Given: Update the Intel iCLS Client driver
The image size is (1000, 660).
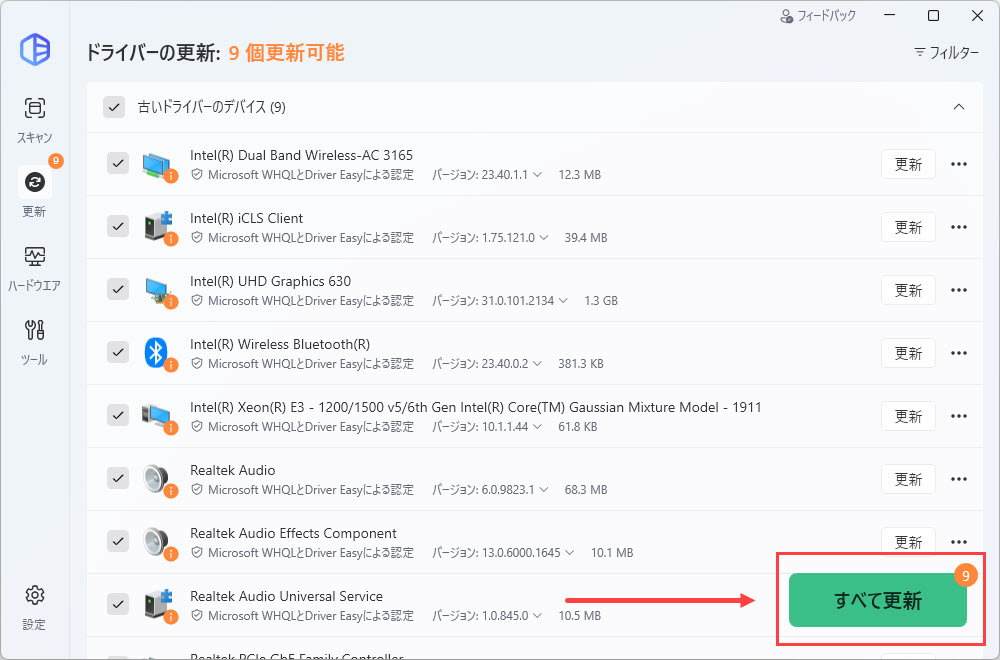Looking at the screenshot, I should tap(908, 227).
